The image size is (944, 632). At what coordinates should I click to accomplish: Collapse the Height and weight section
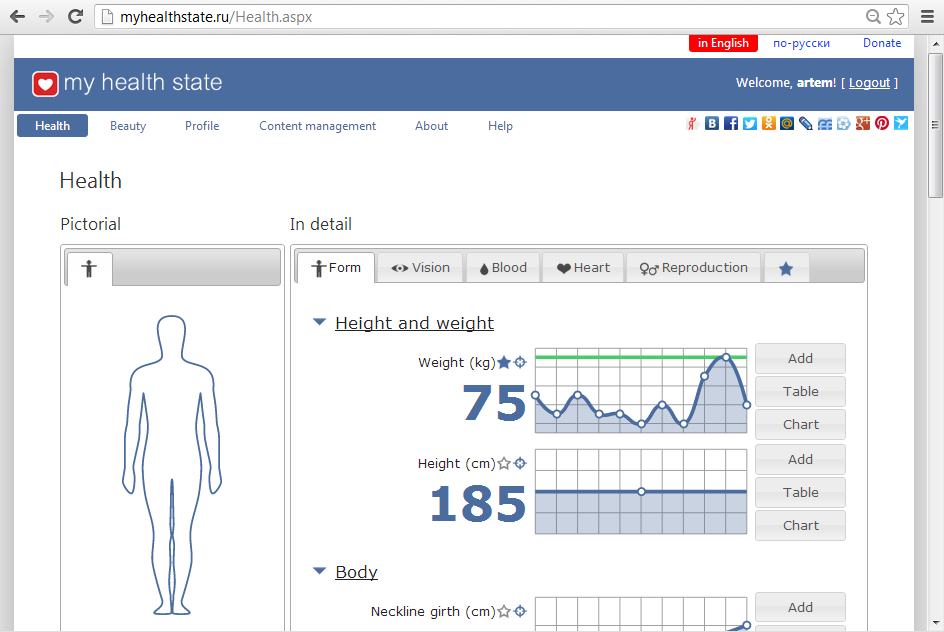point(319,323)
